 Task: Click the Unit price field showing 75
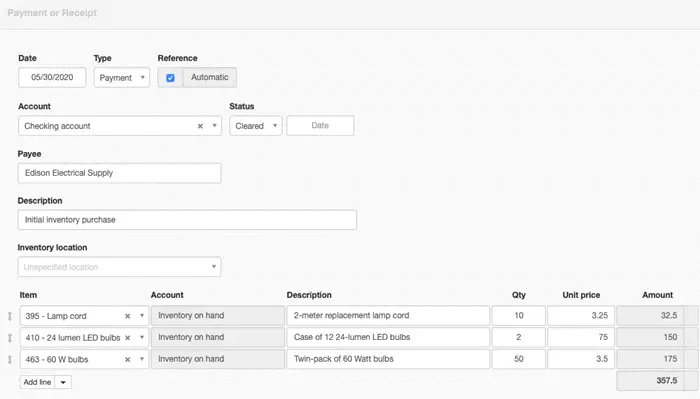click(x=581, y=337)
